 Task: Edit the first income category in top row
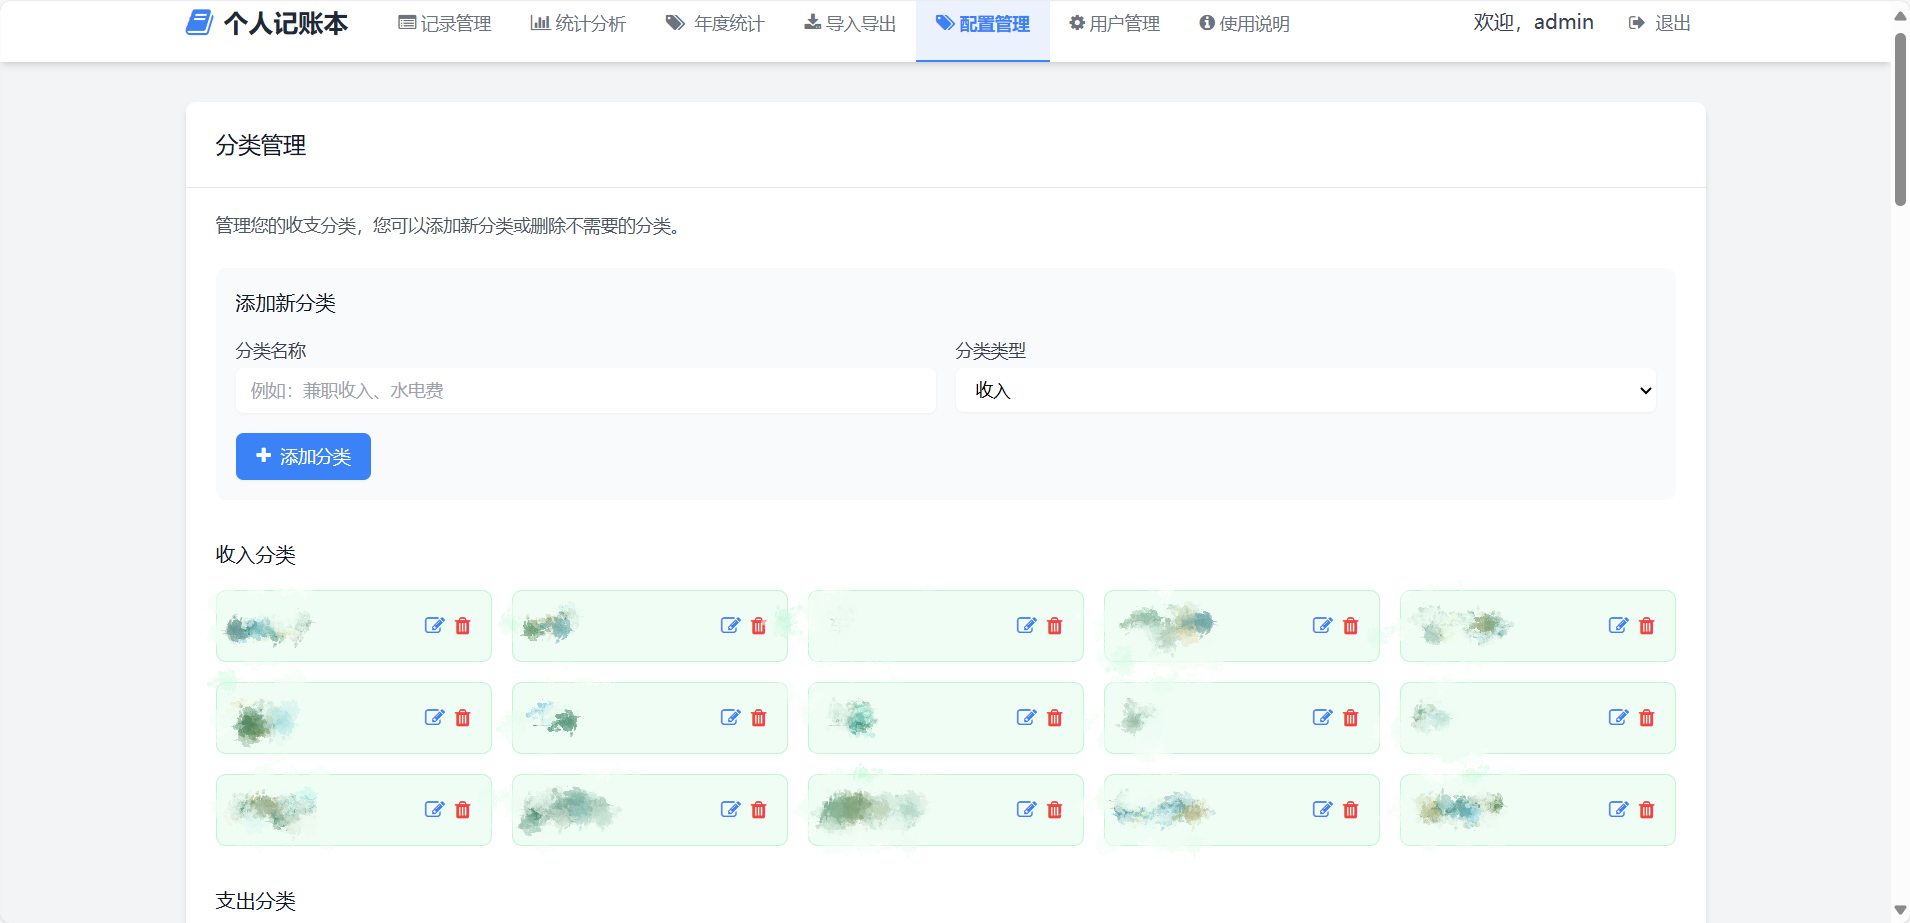(434, 626)
